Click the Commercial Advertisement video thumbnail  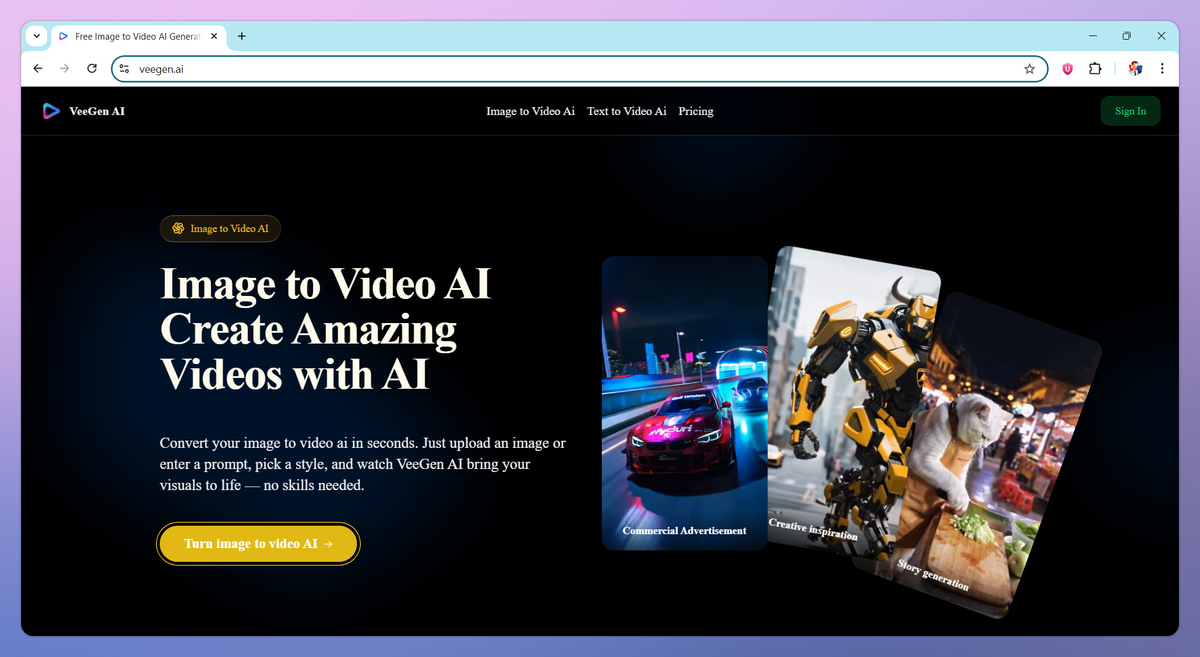click(x=683, y=403)
